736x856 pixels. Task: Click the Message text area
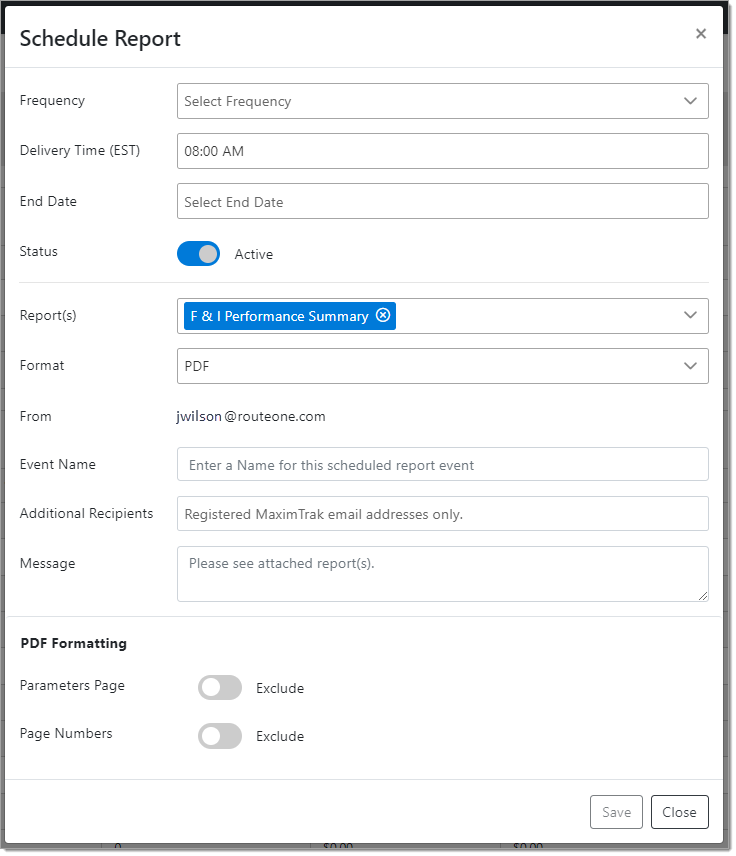pos(442,574)
